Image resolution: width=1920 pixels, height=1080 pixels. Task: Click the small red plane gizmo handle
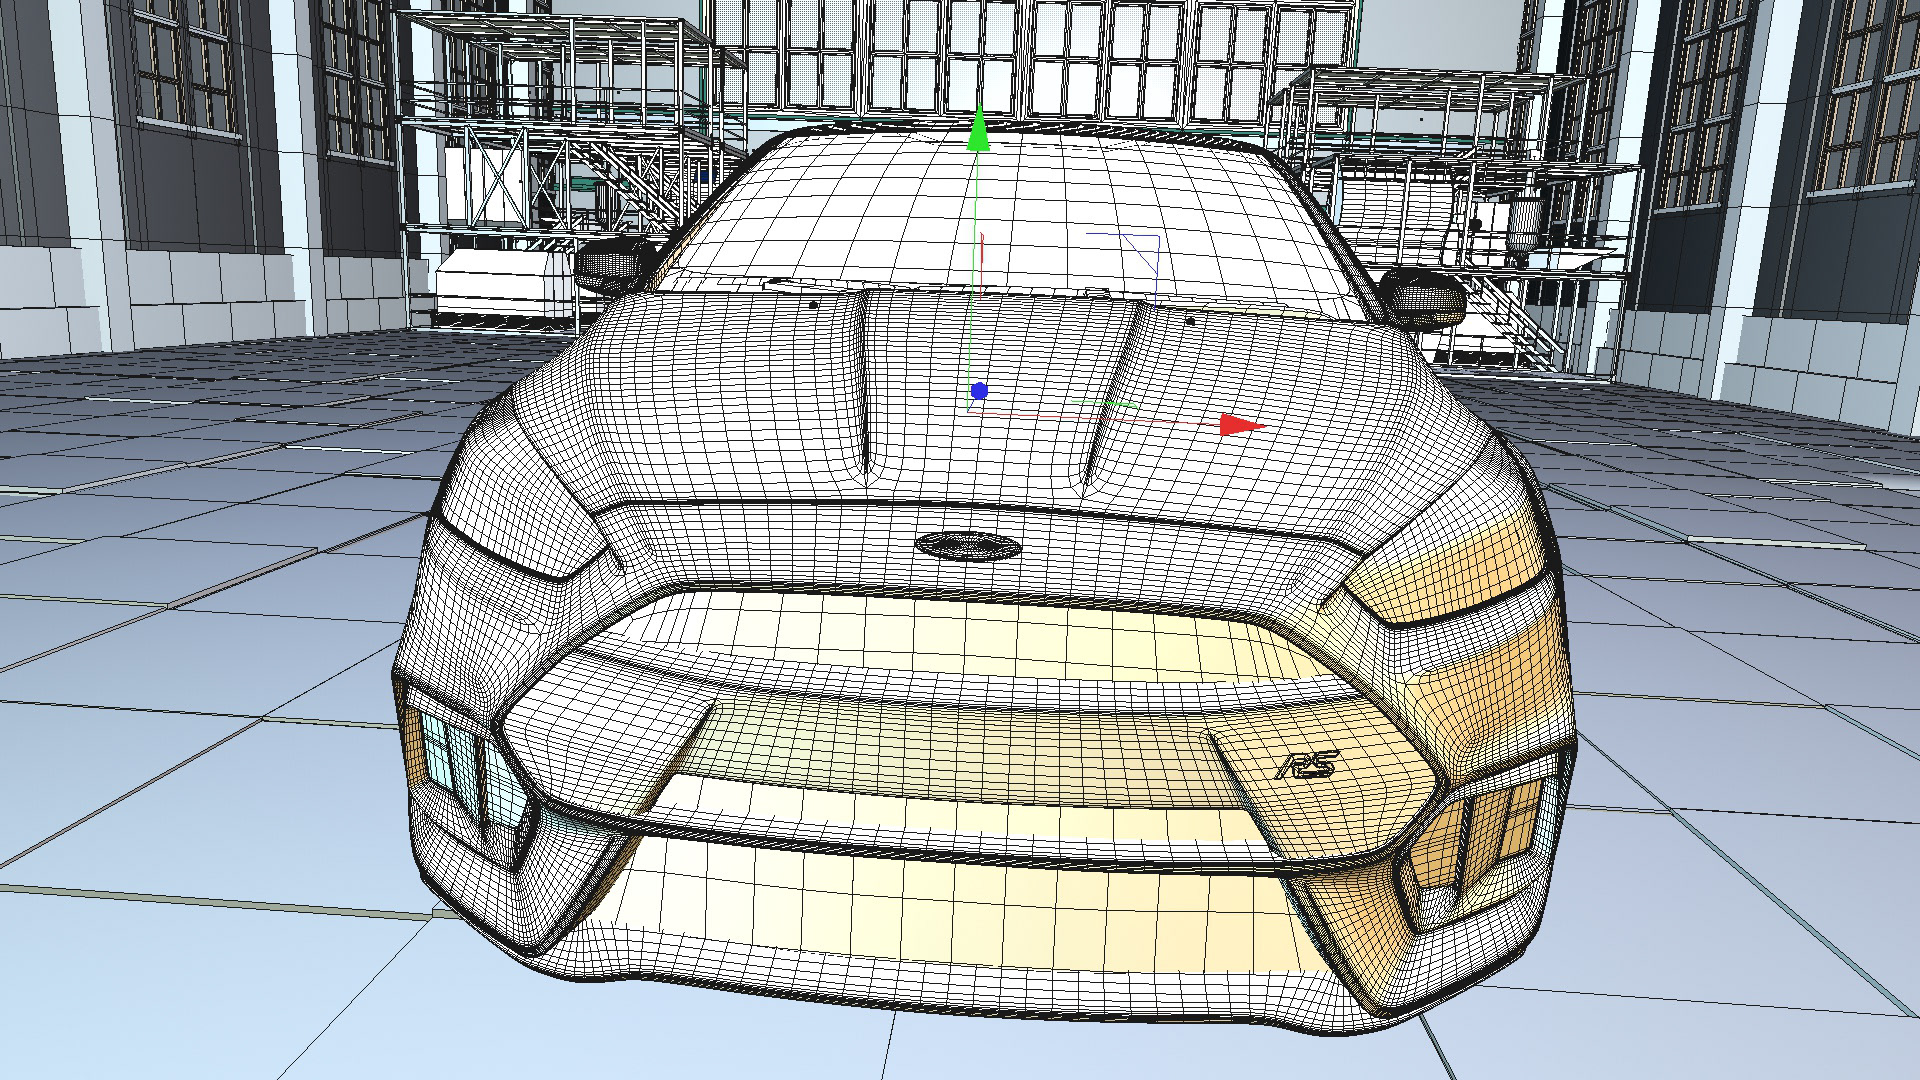point(983,252)
